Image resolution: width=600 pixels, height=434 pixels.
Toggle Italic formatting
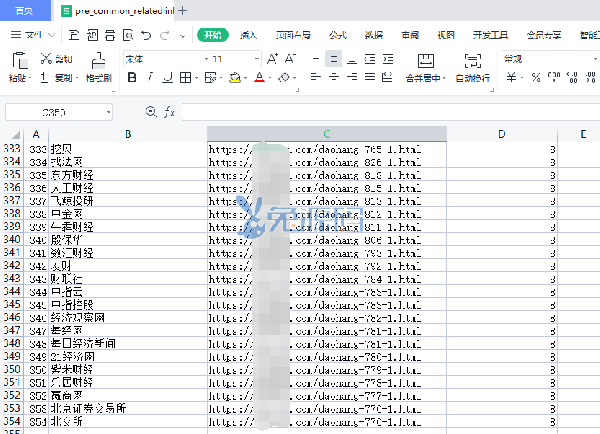[150, 78]
